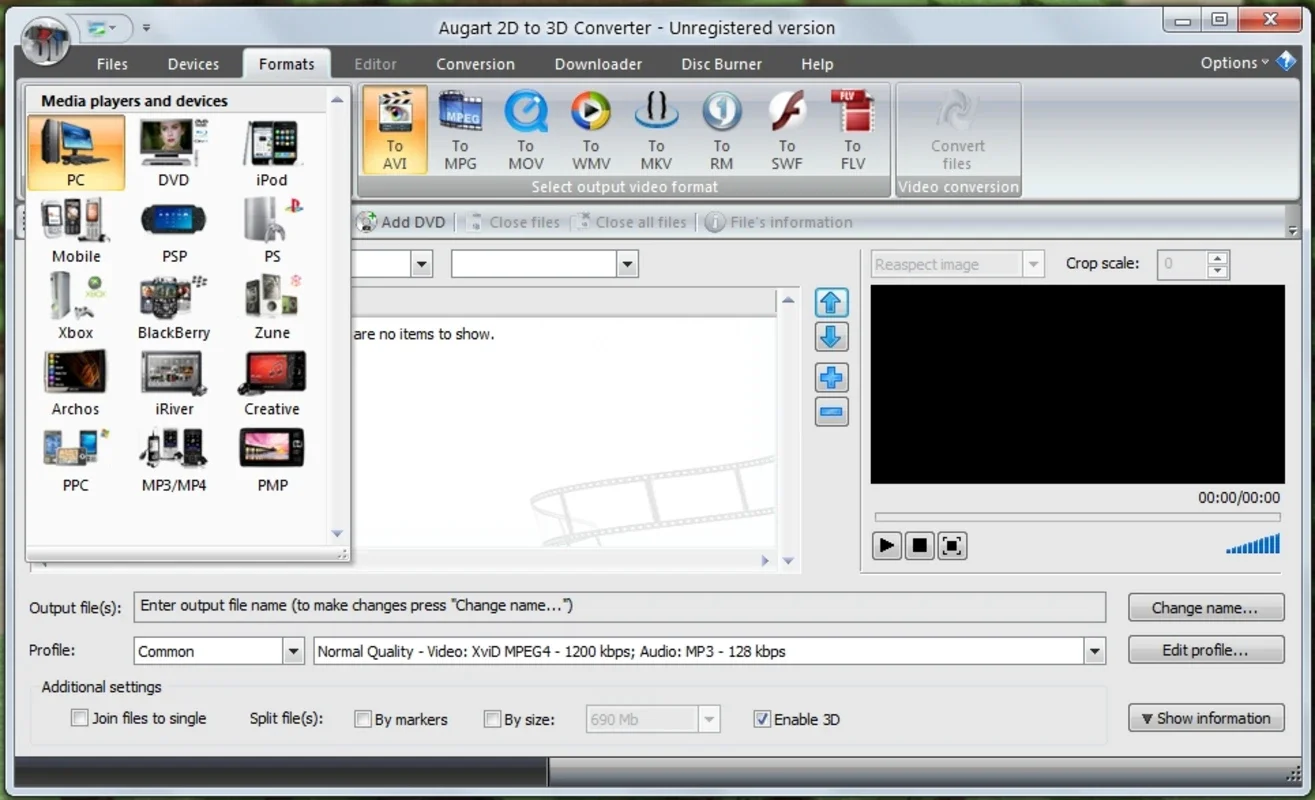
Task: Stop the video preview
Action: click(x=919, y=545)
